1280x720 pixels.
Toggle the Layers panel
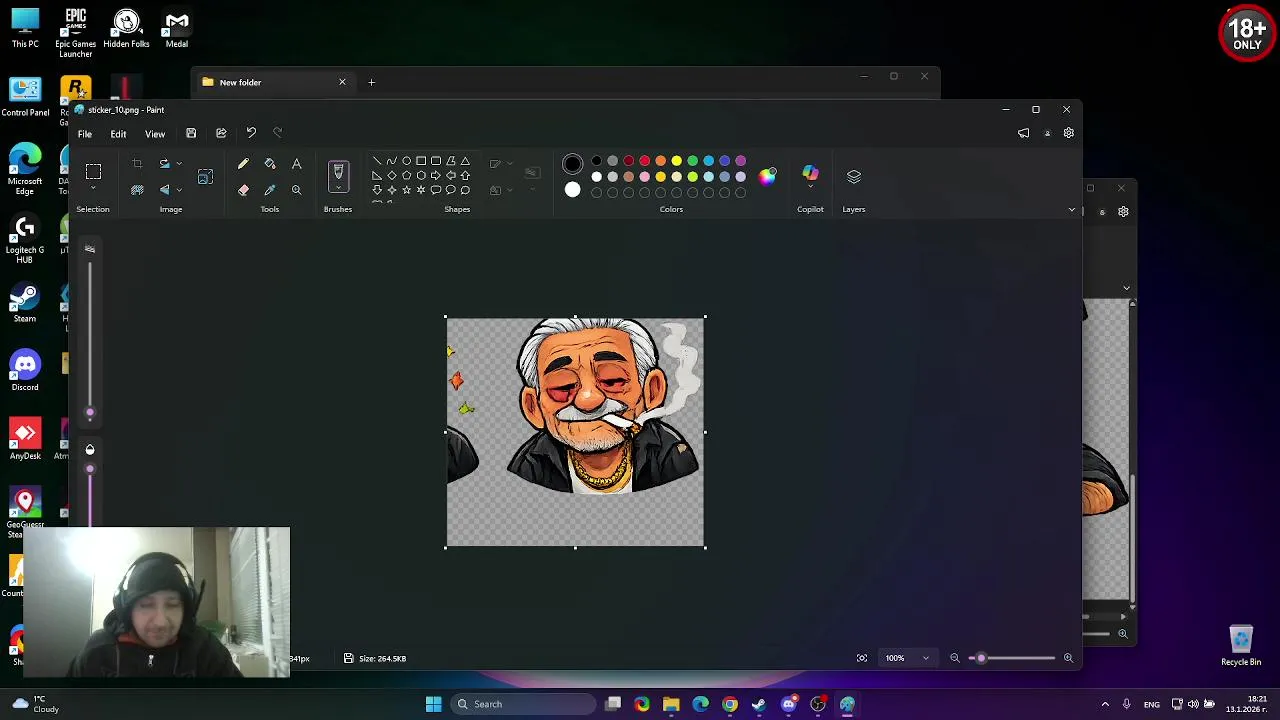point(853,176)
